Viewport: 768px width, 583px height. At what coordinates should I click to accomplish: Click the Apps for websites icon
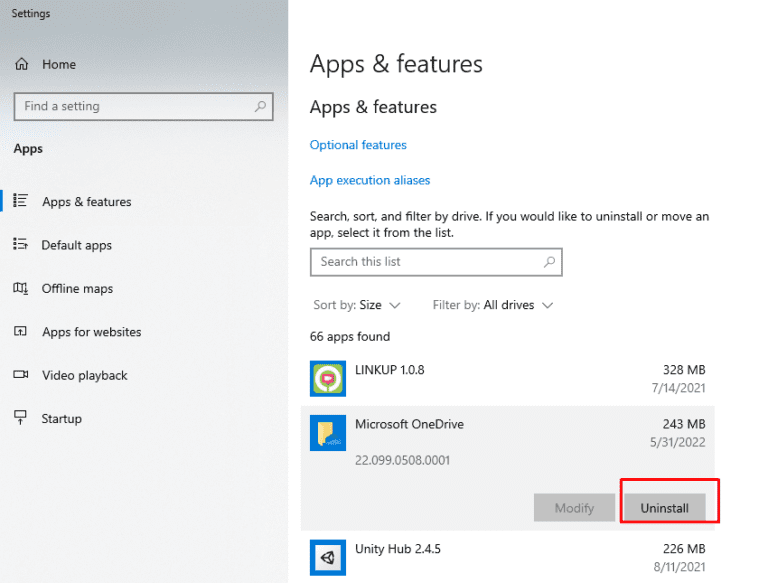click(21, 332)
